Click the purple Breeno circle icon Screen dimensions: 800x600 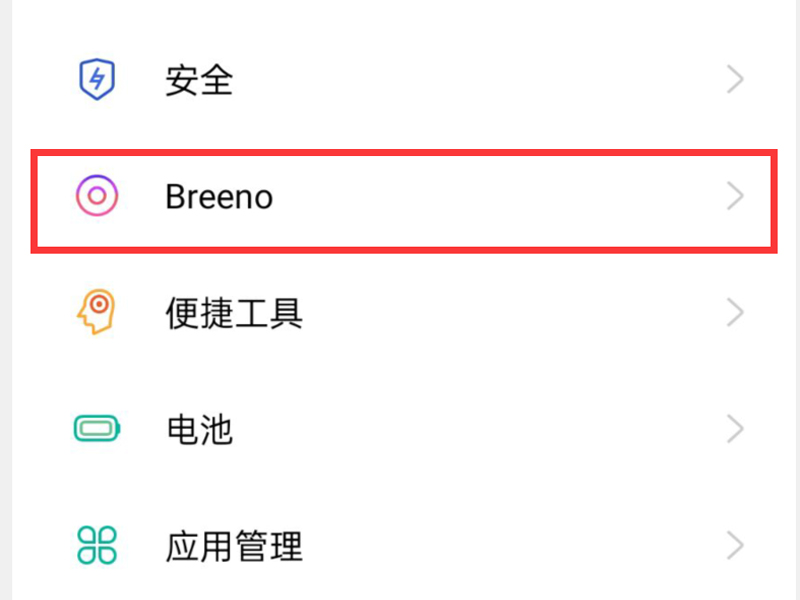[97, 196]
